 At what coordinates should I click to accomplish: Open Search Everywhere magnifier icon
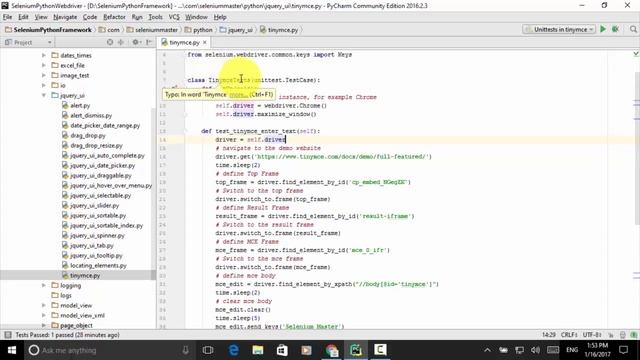[633, 29]
